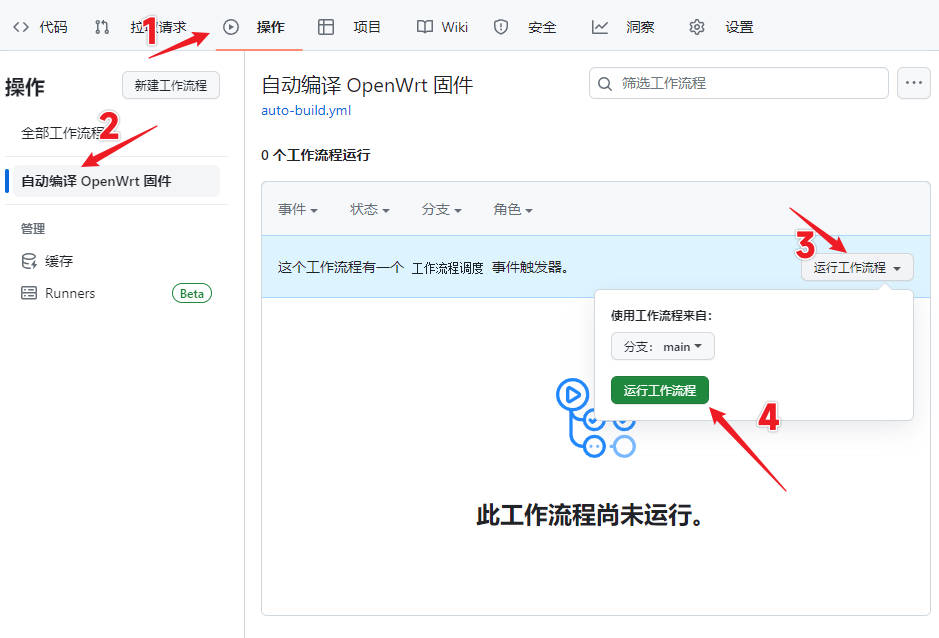Expand the 状态 filter dropdown

pyautogui.click(x=369, y=210)
